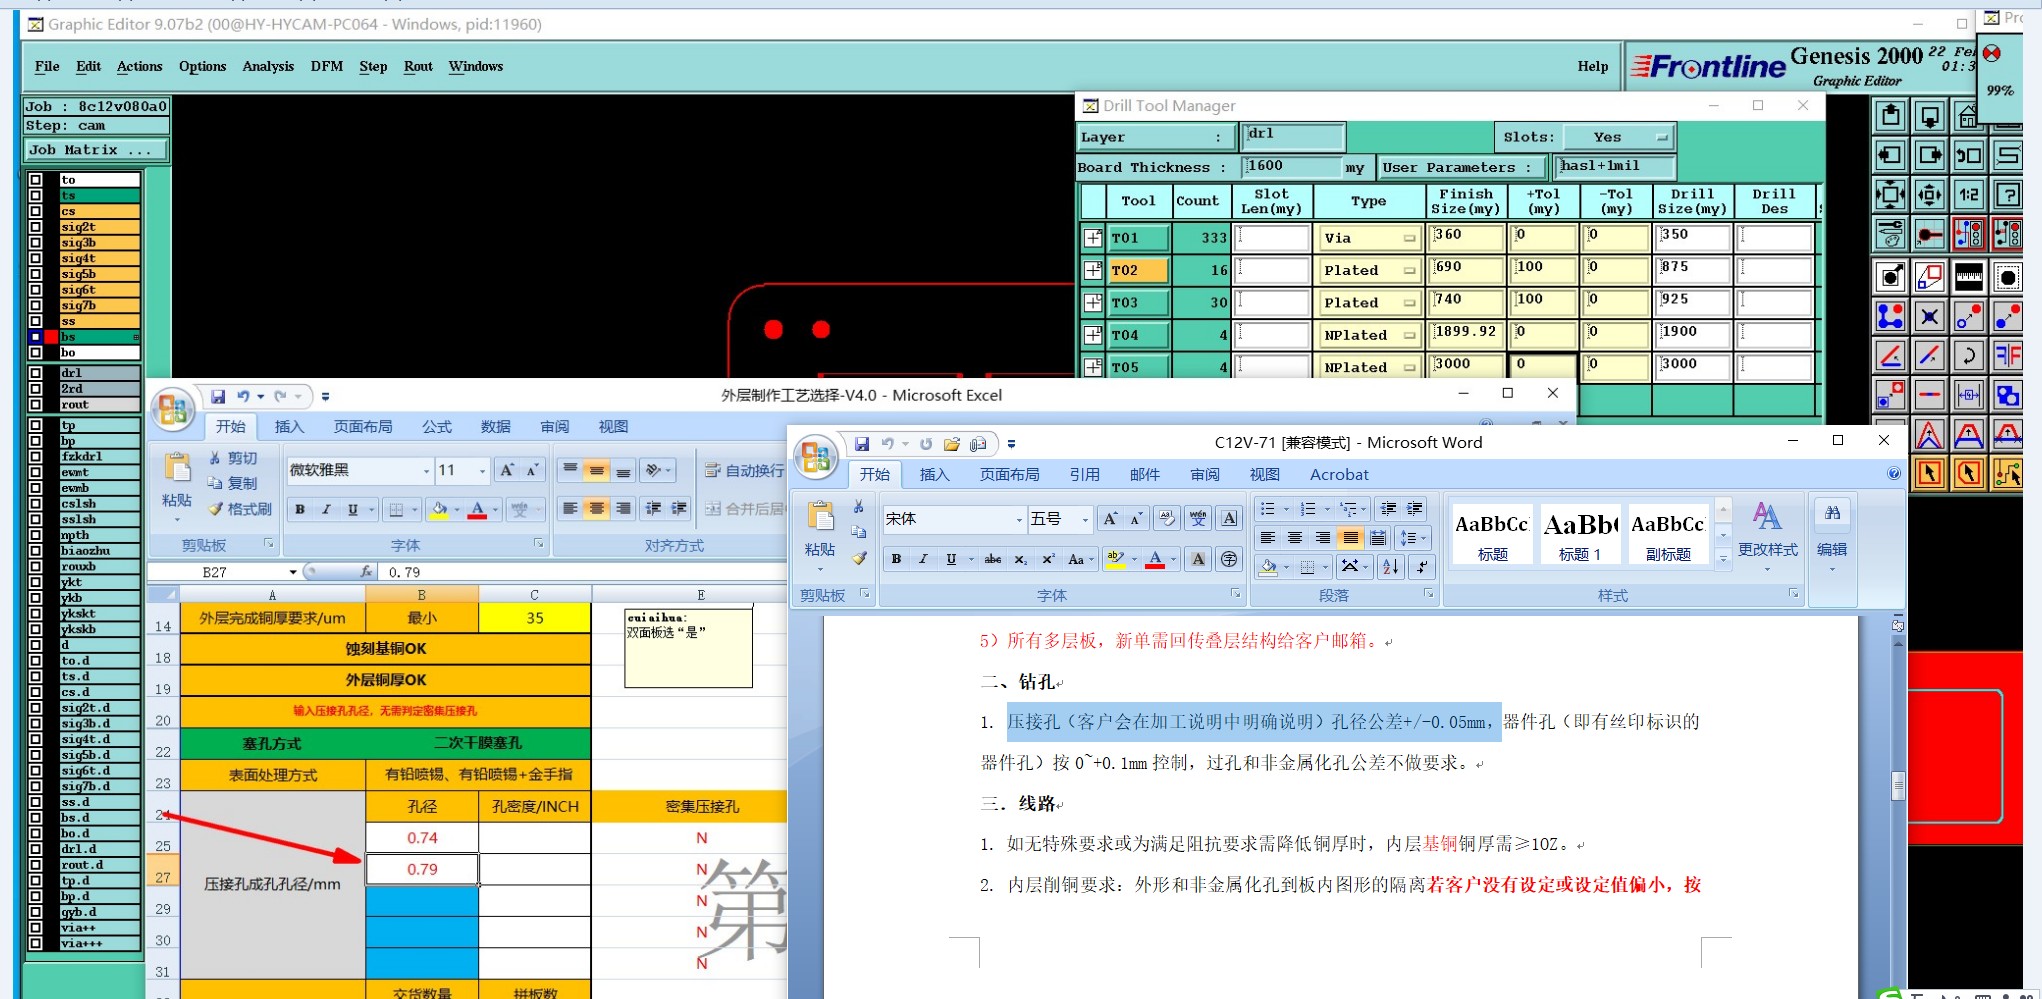Click the Genesis 1:2 zoom icon
Screen dimensions: 2042x999
pos(1968,195)
